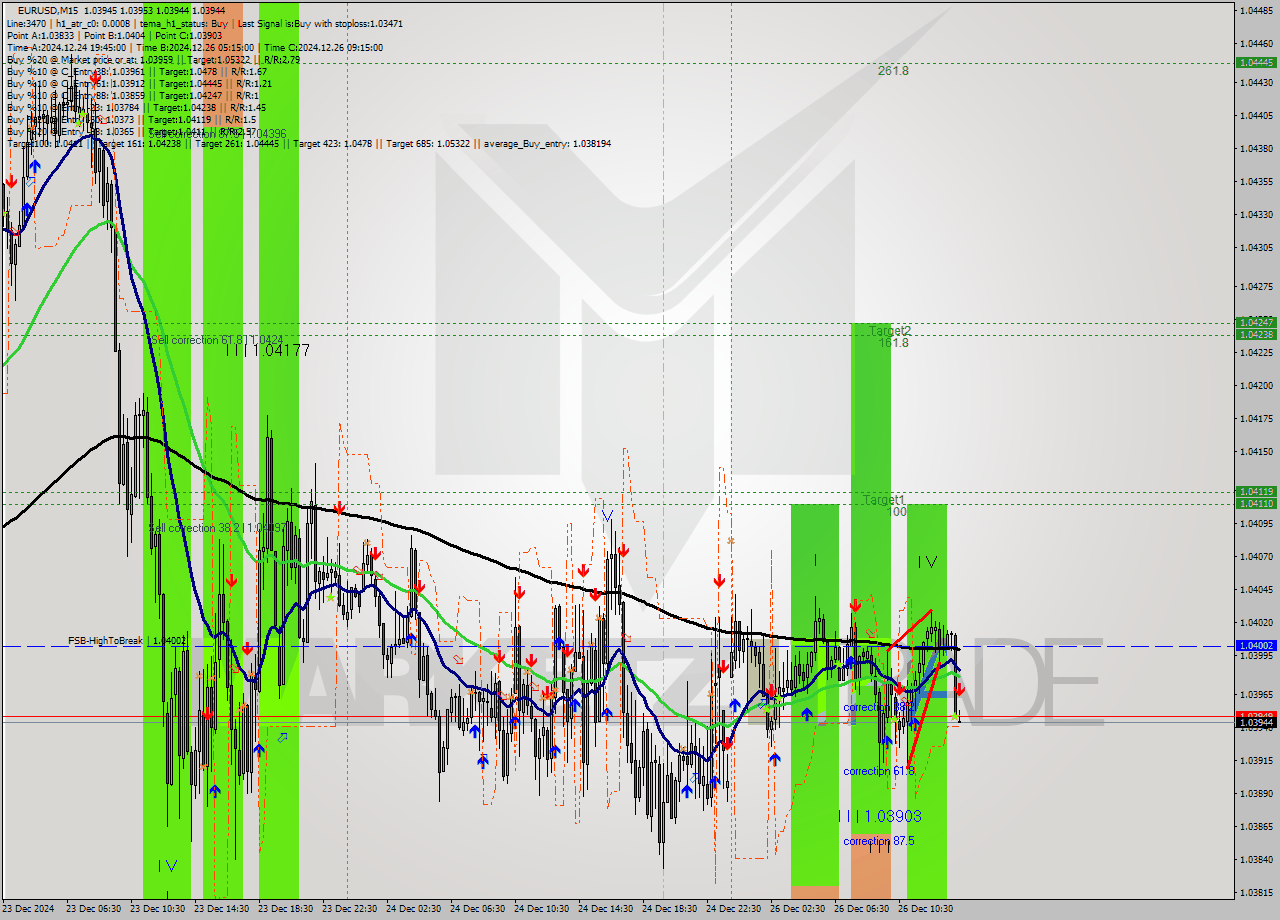This screenshot has height=920, width=1280.
Task: Click the 'Buy %20 @ Market price' line
Action: click(153, 59)
